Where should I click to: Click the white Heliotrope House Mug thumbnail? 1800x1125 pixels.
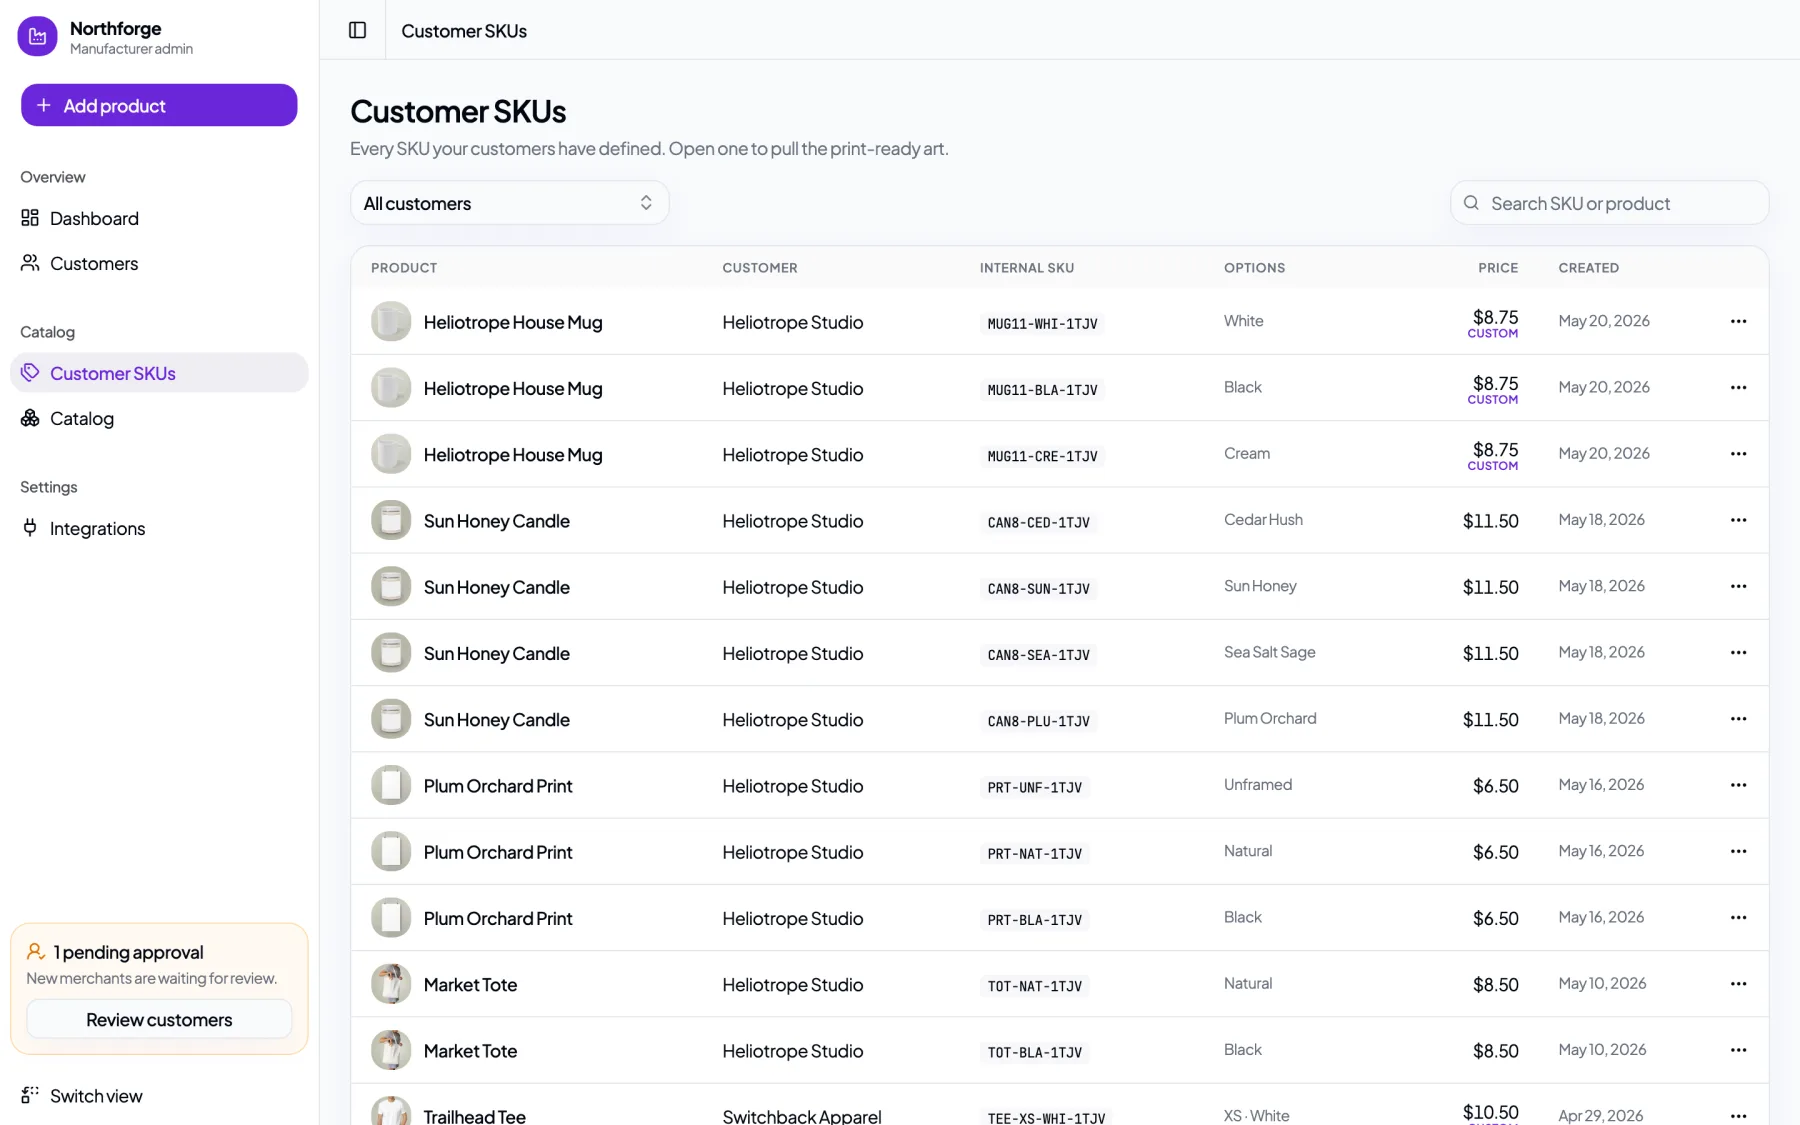coord(391,322)
